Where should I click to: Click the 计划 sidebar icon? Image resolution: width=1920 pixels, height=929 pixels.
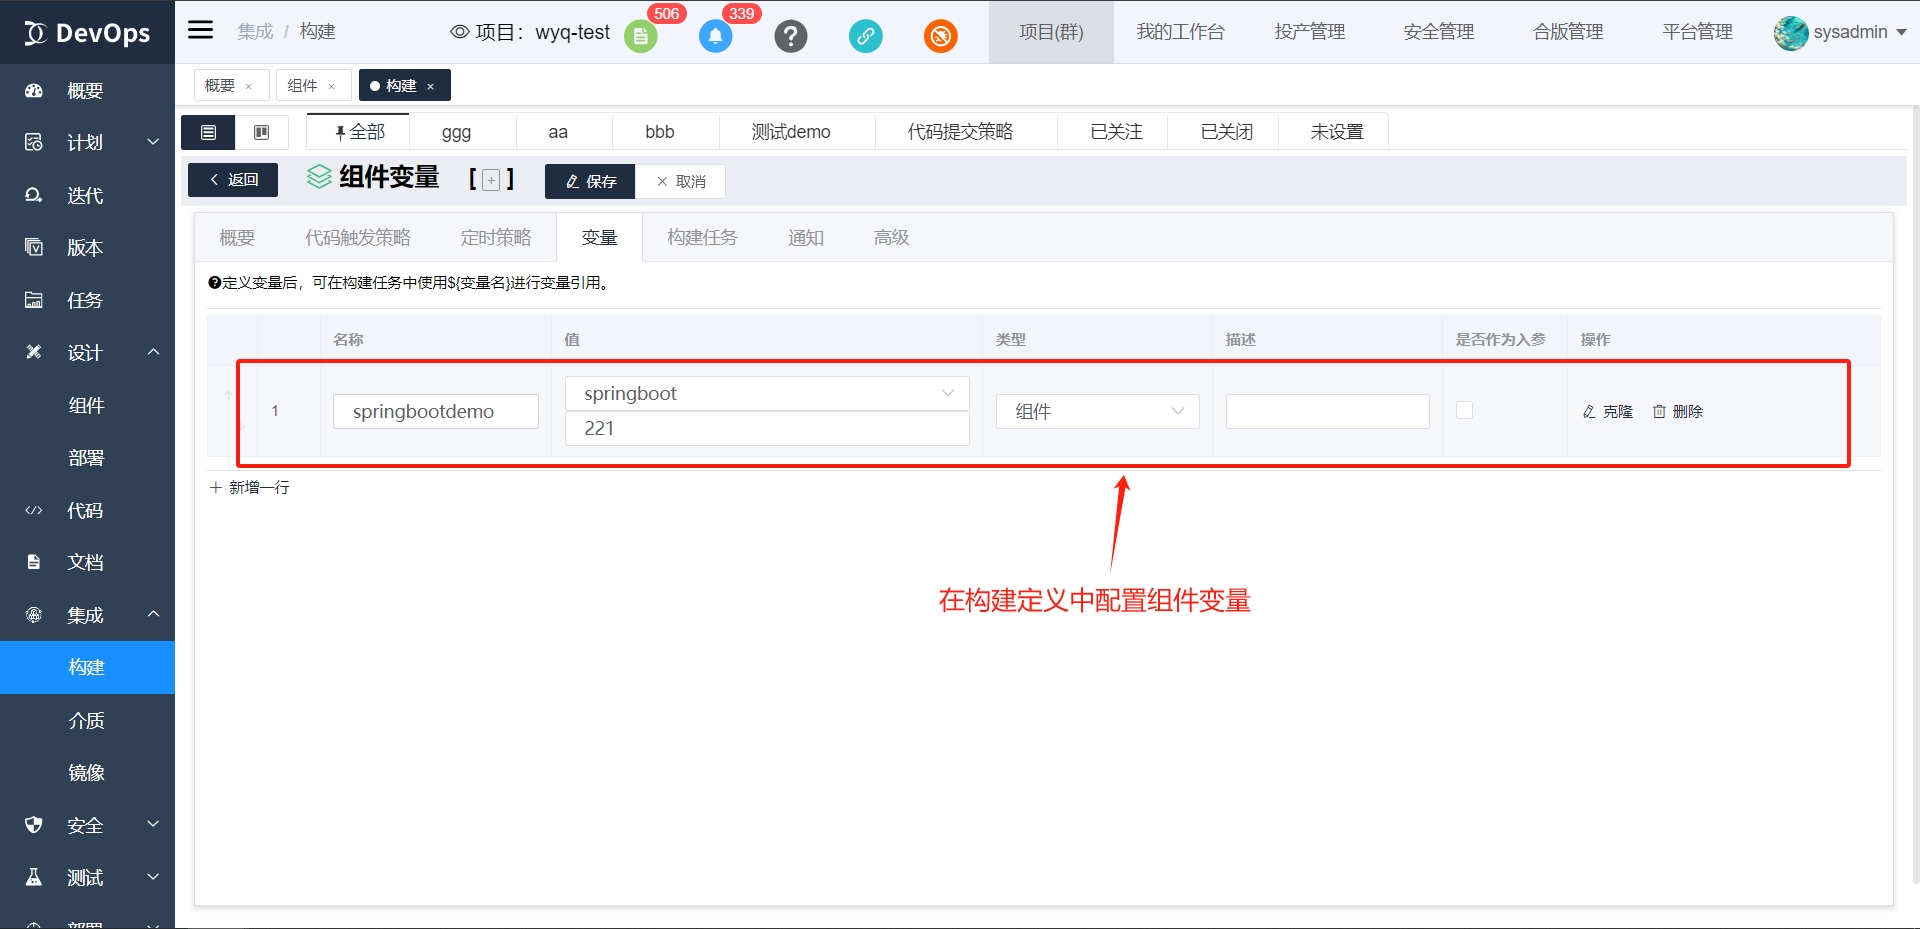click(x=34, y=142)
